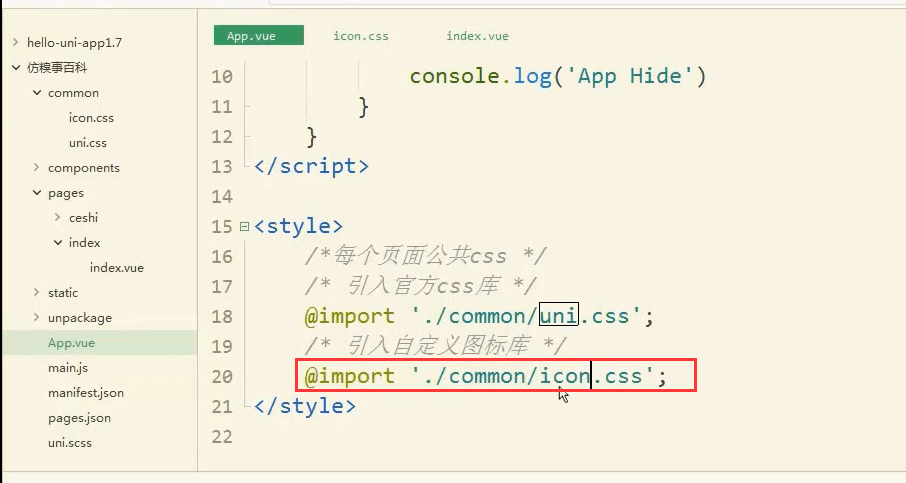The image size is (906, 483).
Task: Select the static folder label
Action: pos(63,292)
